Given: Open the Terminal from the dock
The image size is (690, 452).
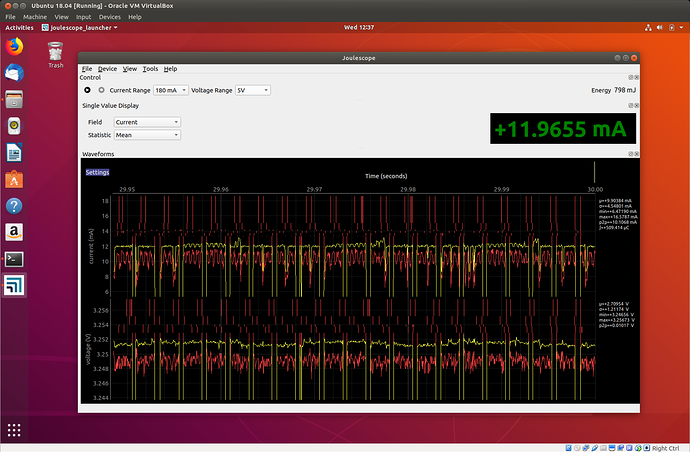Looking at the screenshot, I should [14, 259].
